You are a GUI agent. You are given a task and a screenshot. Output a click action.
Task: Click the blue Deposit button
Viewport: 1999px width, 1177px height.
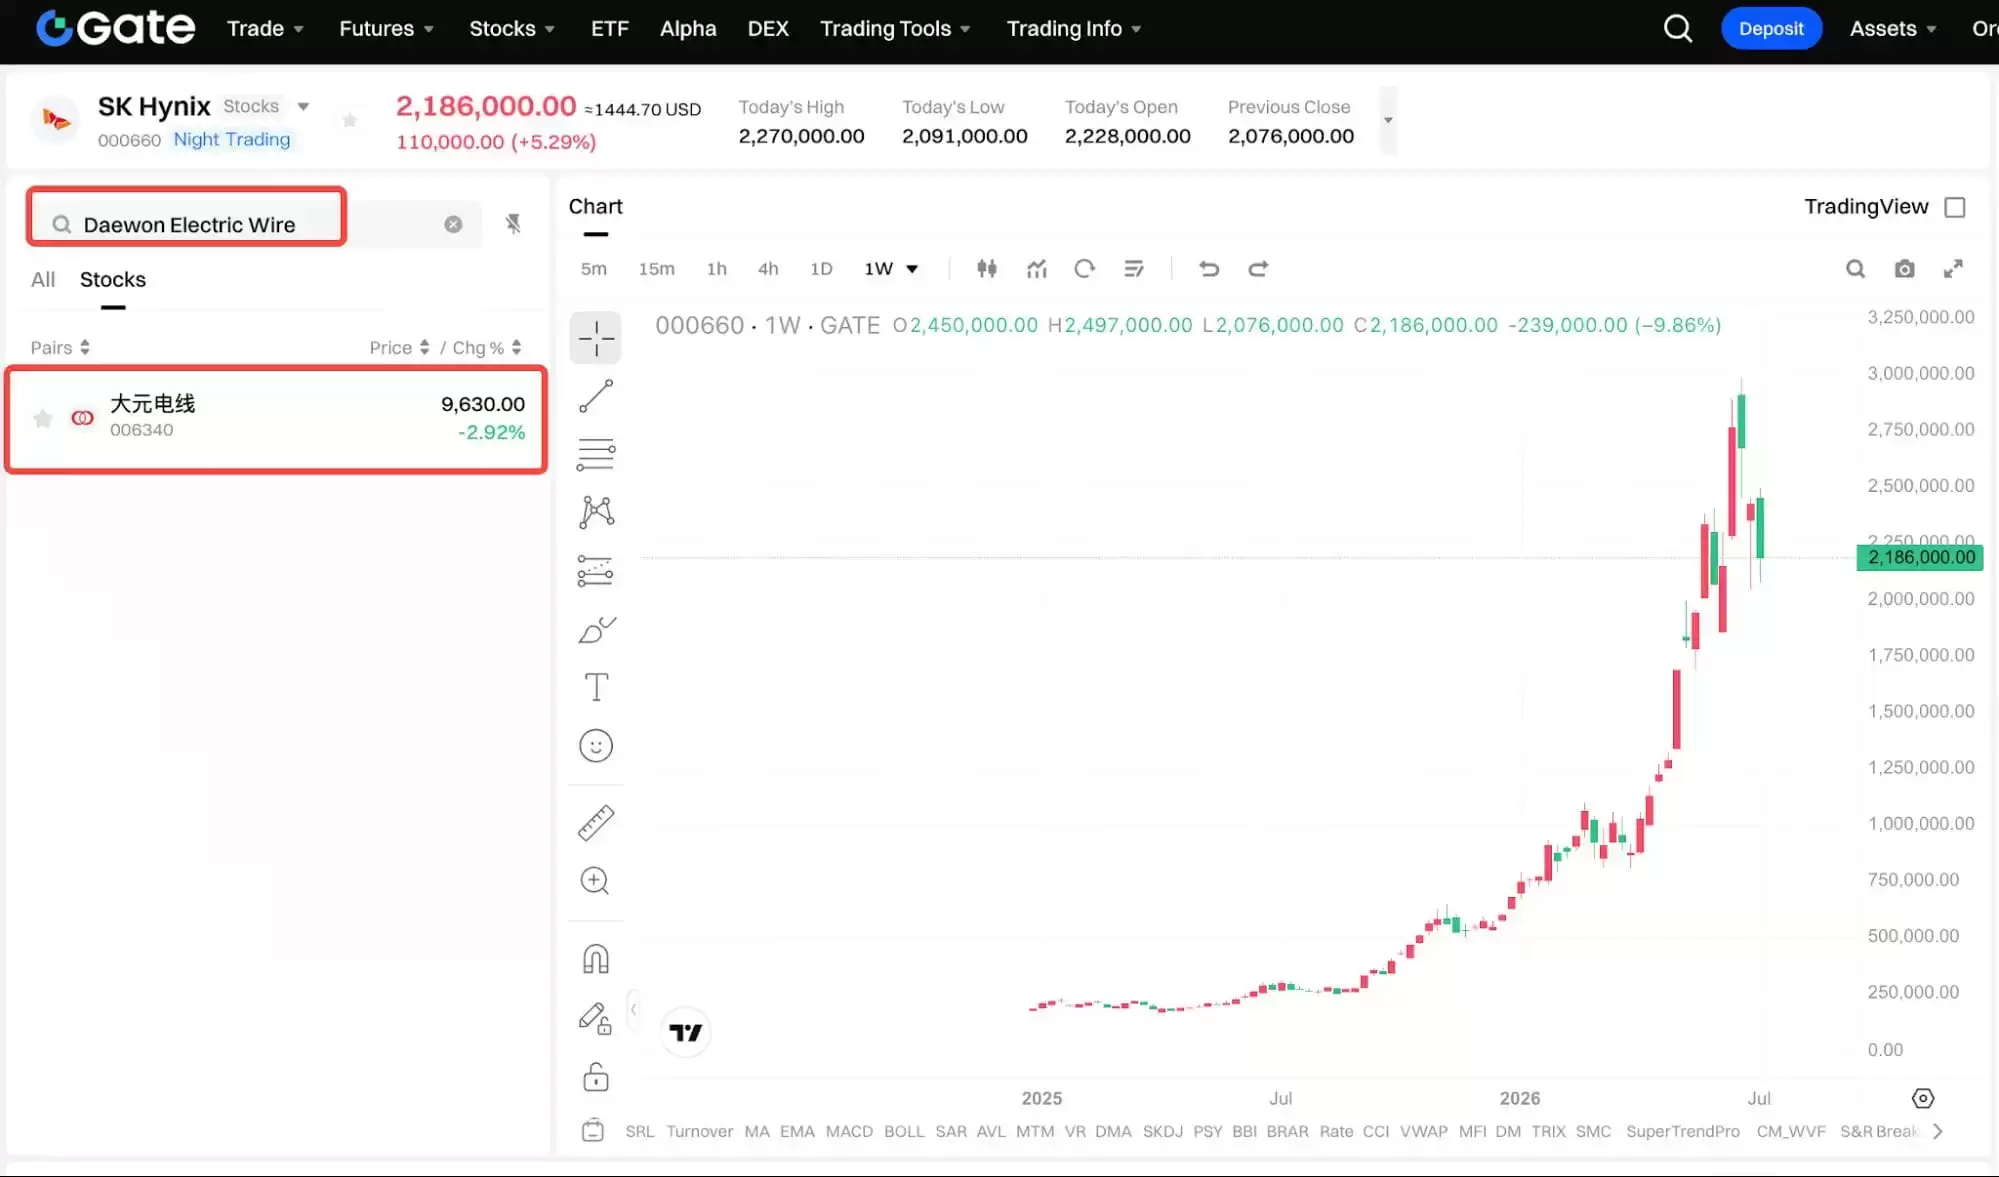1771,29
